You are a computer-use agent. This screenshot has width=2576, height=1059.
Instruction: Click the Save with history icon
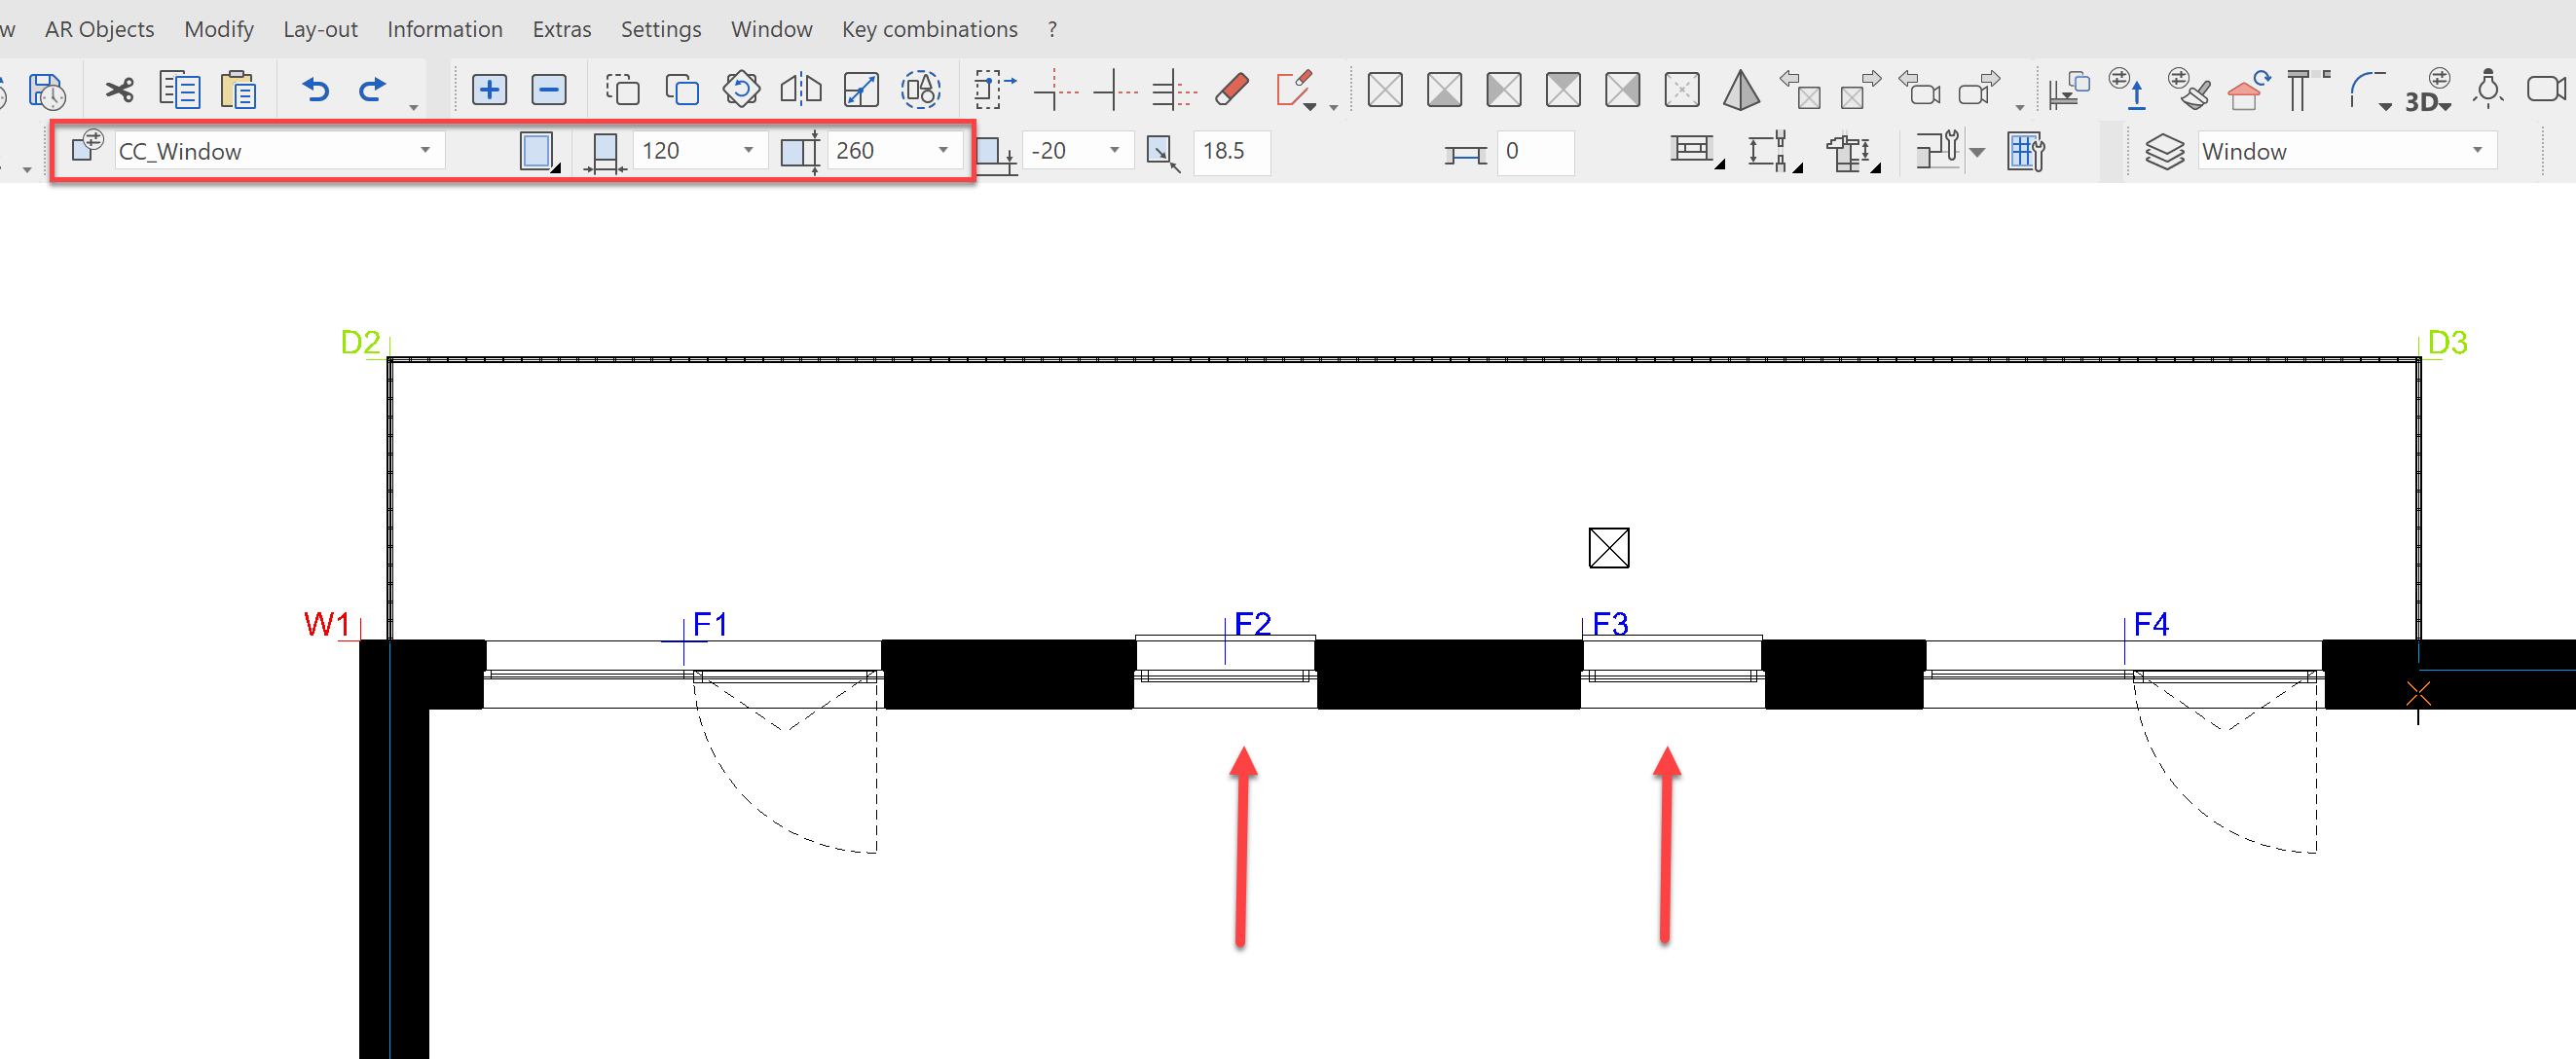click(47, 91)
